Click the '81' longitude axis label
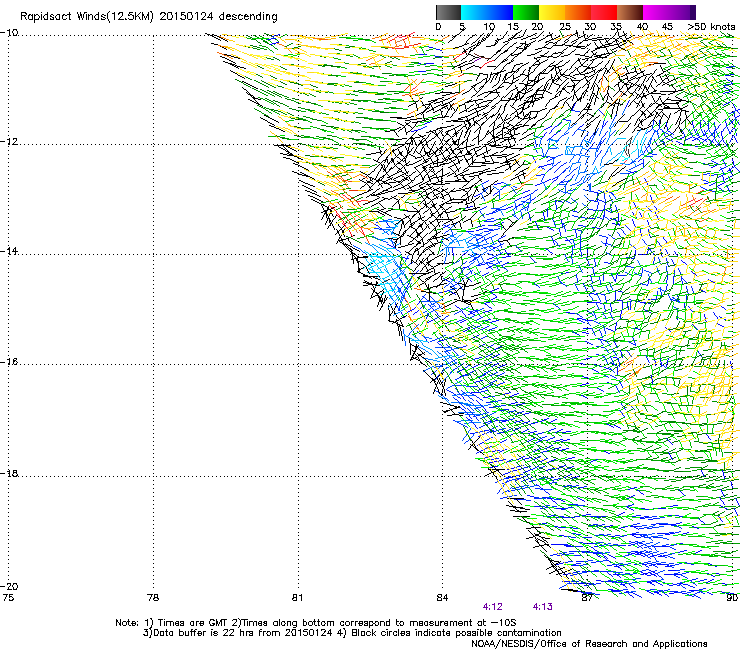Screen dimensions: 740x650 [297, 598]
